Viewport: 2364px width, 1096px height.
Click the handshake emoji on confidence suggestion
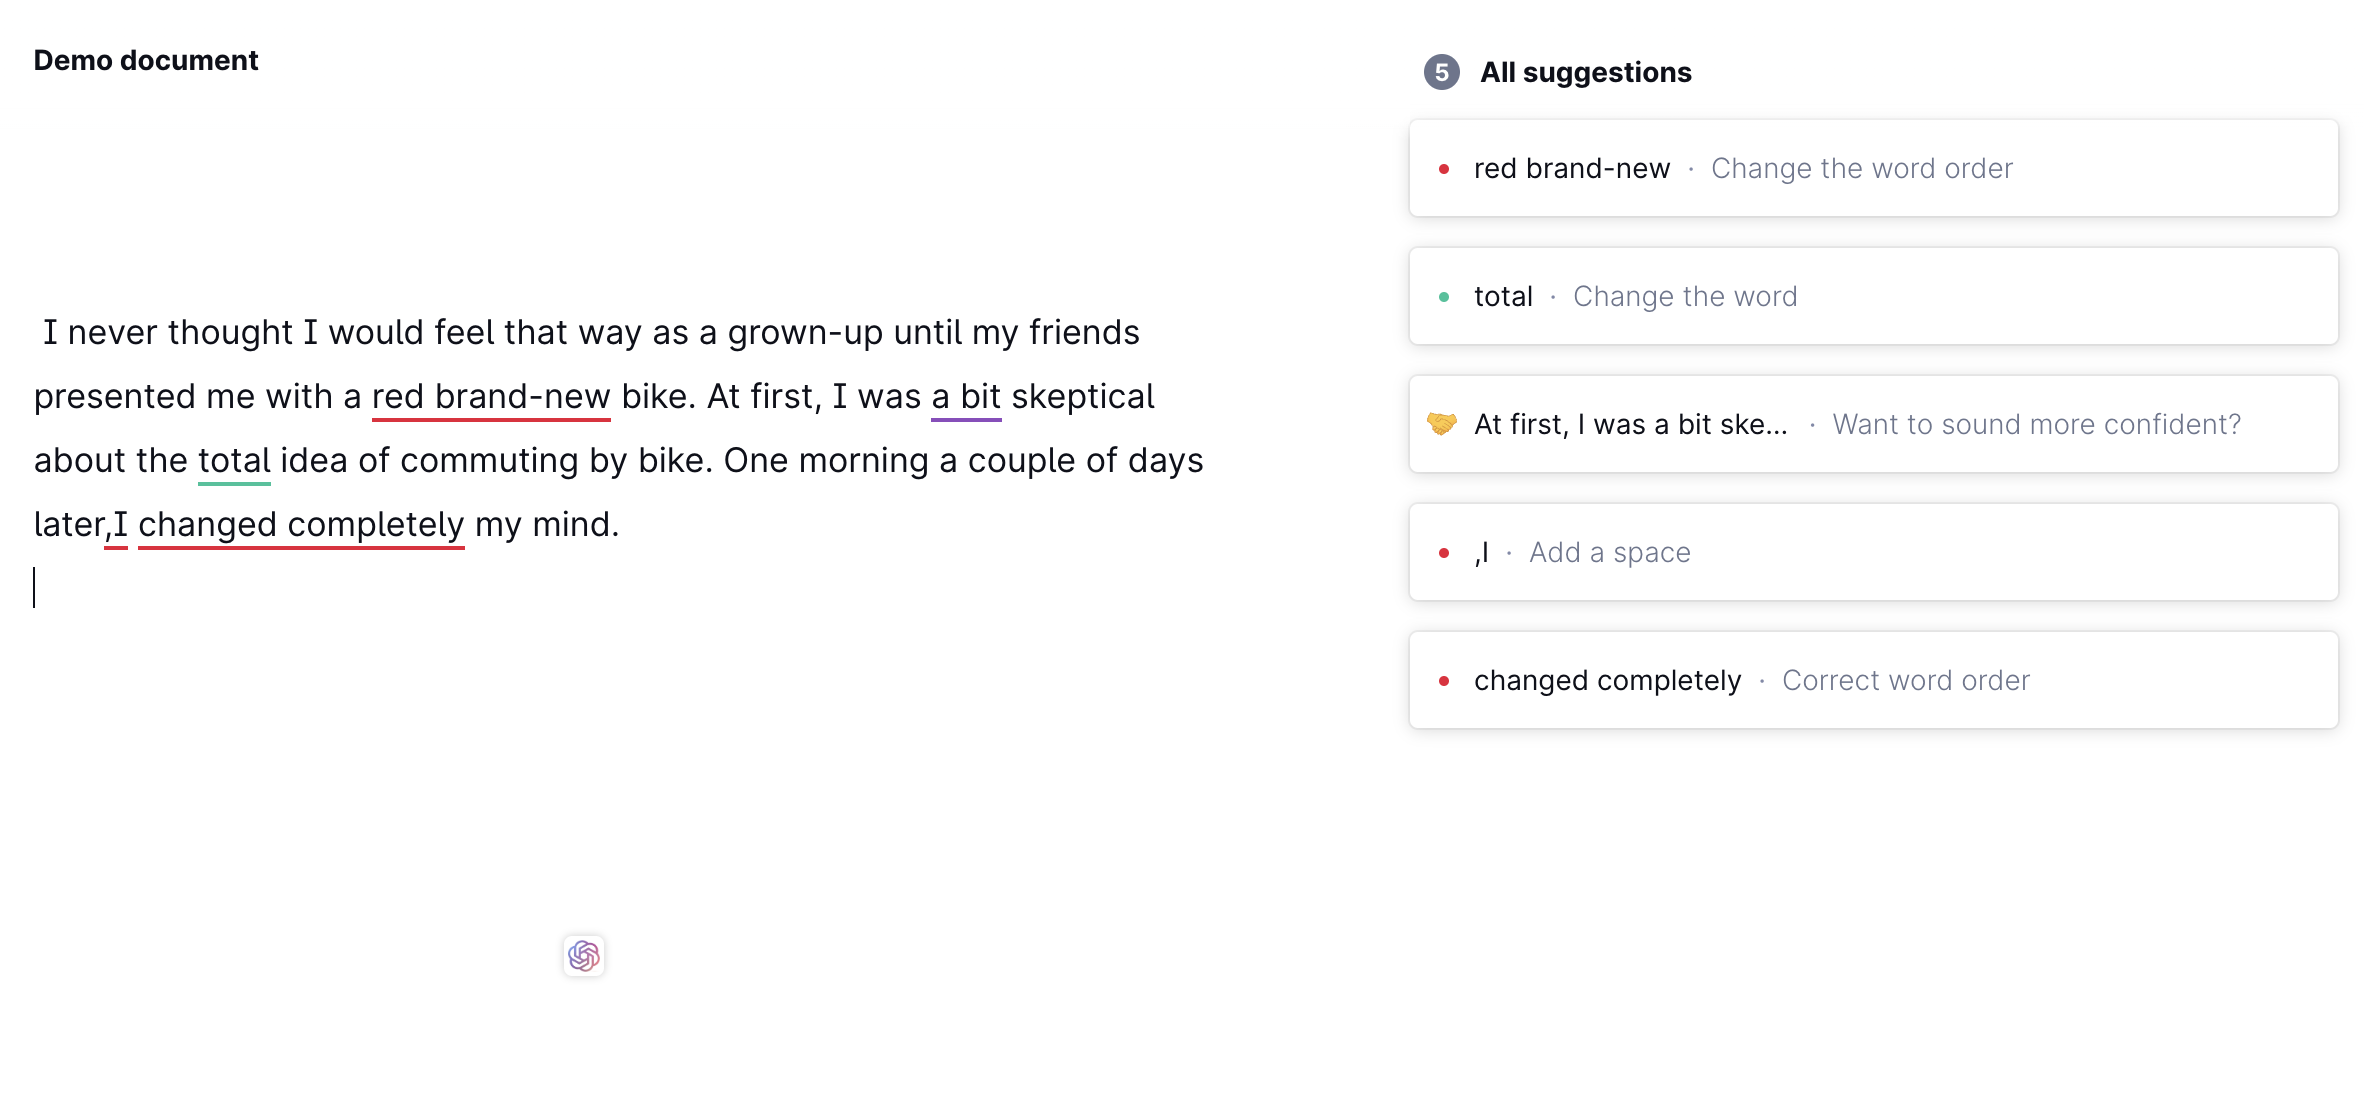click(1444, 424)
